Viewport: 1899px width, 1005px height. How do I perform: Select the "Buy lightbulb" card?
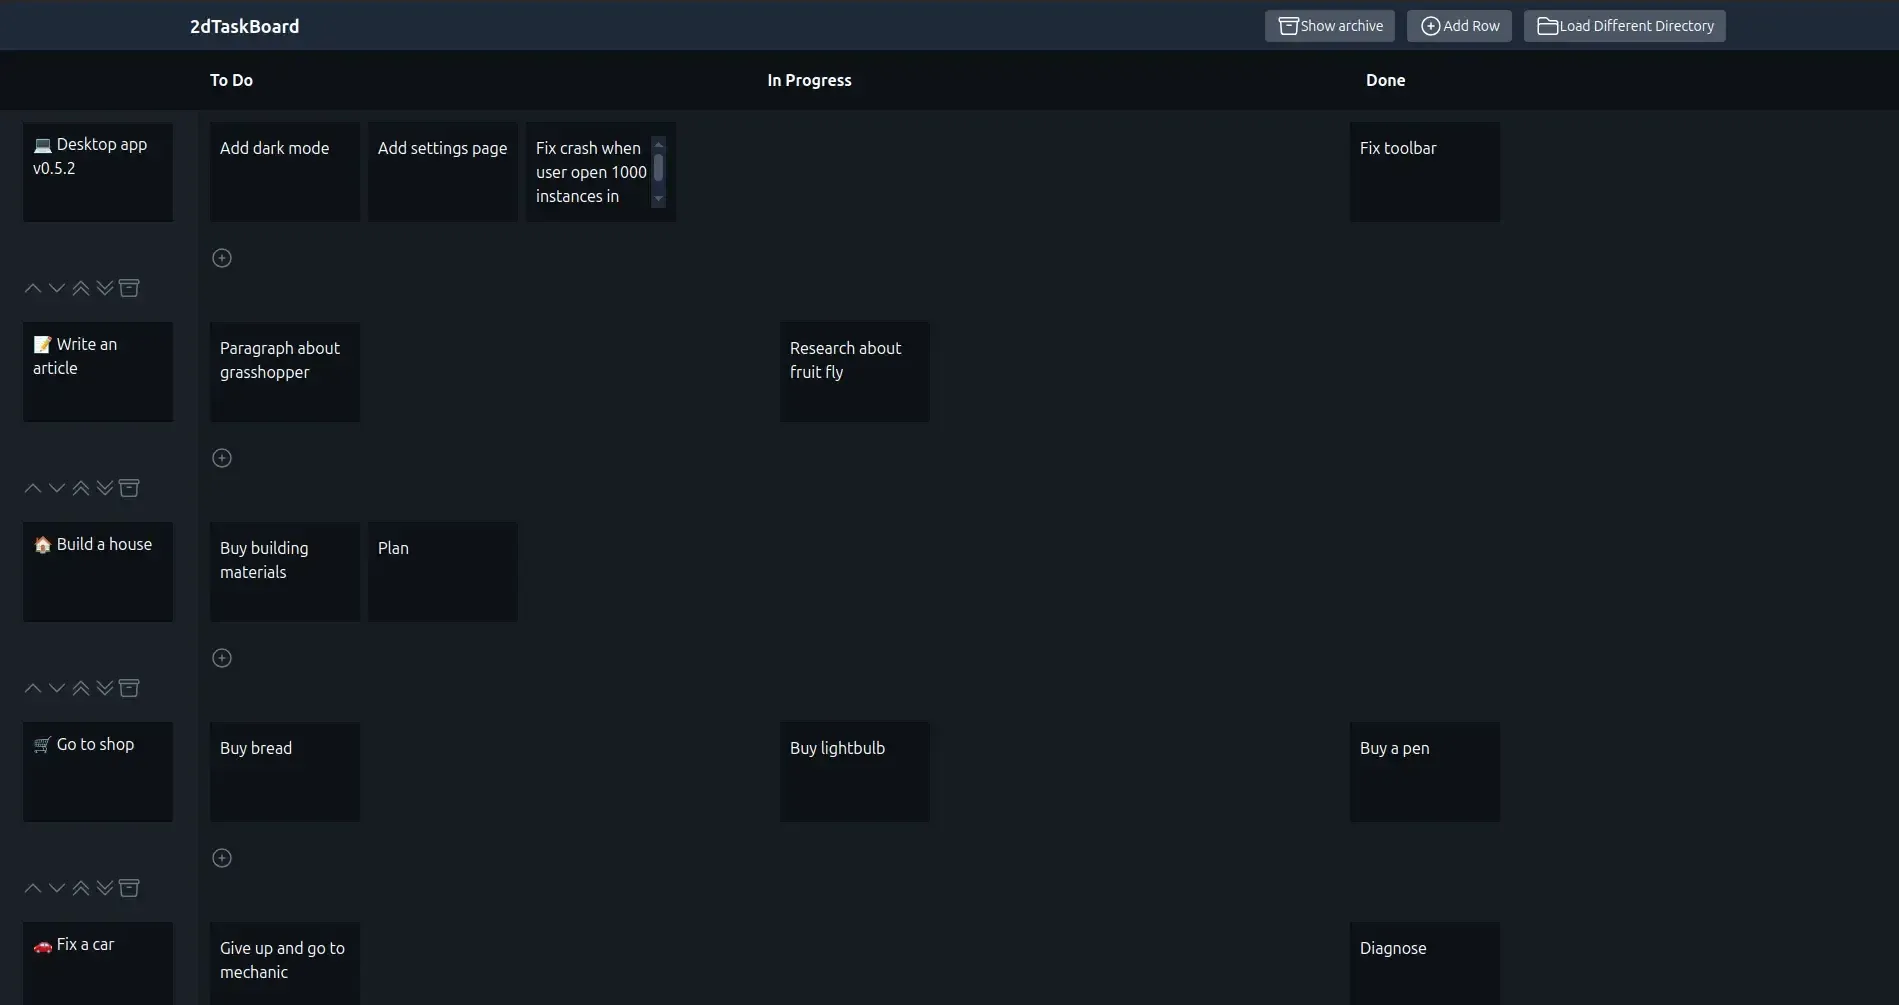pyautogui.click(x=853, y=771)
